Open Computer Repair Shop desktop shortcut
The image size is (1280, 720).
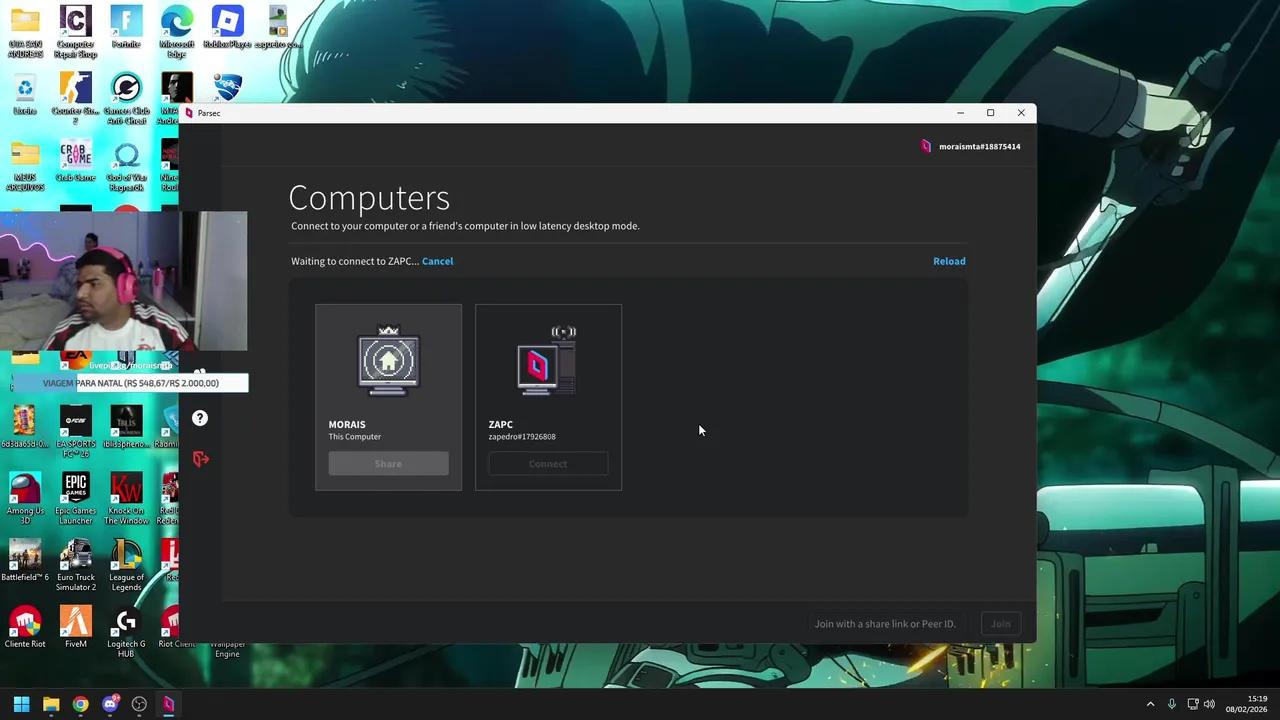click(76, 33)
